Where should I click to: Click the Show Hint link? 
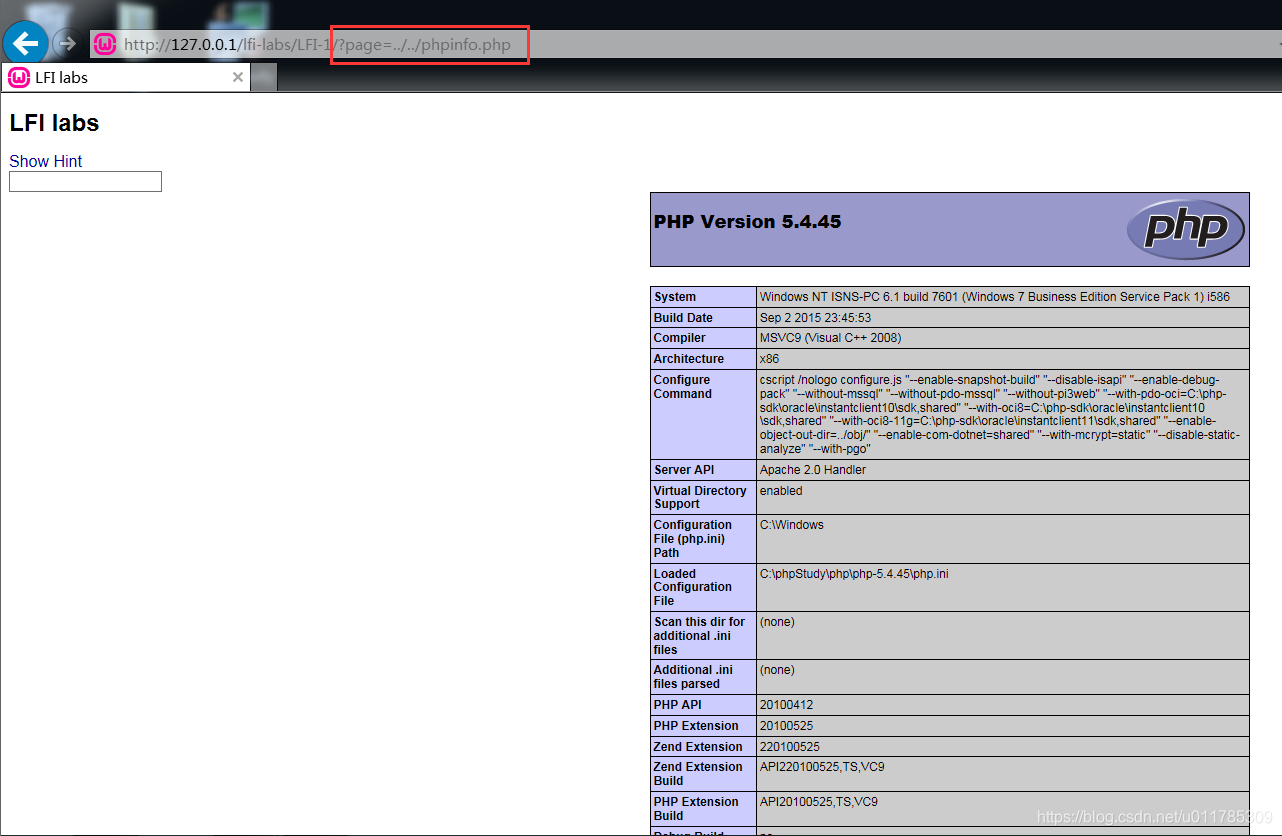pyautogui.click(x=46, y=161)
